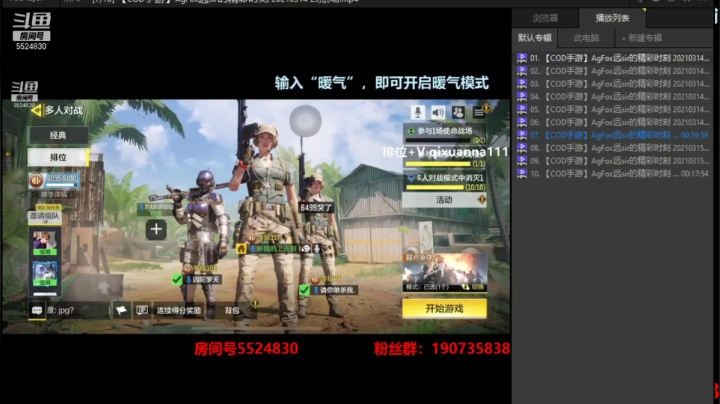
Task: Go back using the 多人对战 arrow
Action: tap(36, 110)
